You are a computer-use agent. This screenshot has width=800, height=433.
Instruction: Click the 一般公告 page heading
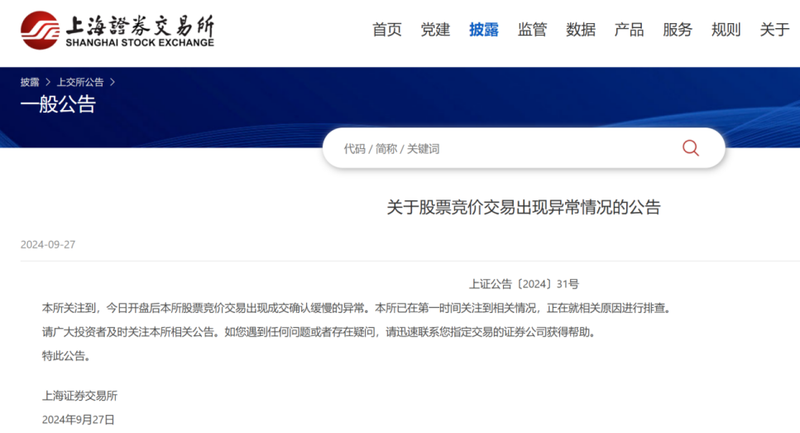coord(58,105)
